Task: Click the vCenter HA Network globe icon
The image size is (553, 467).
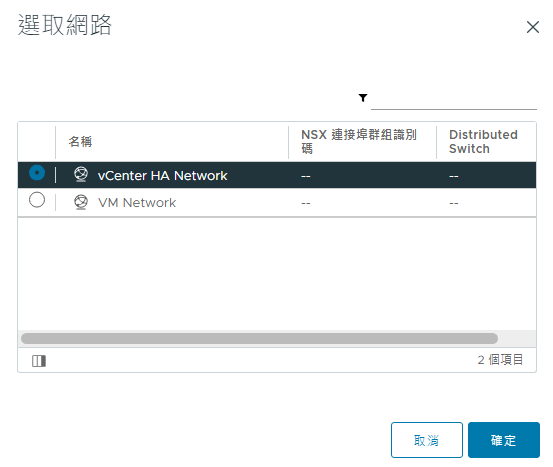Action: [x=81, y=174]
